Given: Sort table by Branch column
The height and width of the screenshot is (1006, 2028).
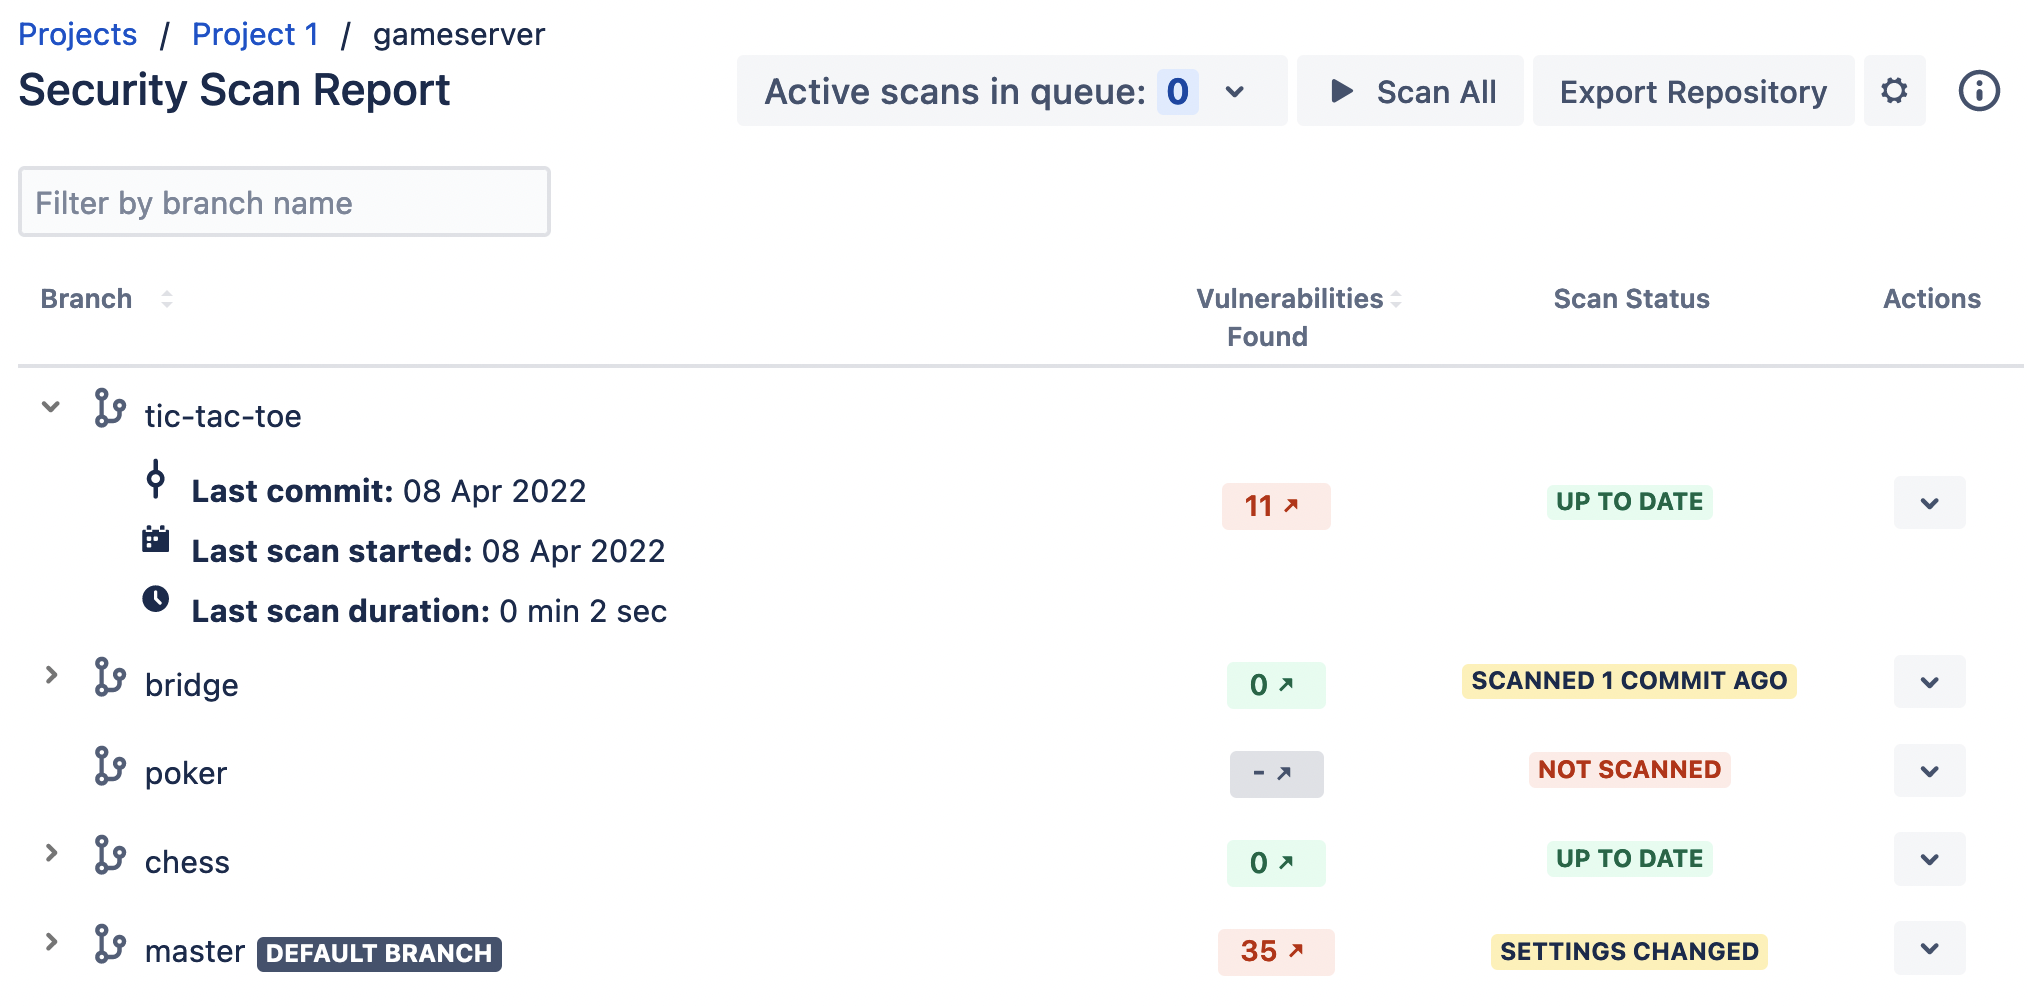Looking at the screenshot, I should pos(166,299).
